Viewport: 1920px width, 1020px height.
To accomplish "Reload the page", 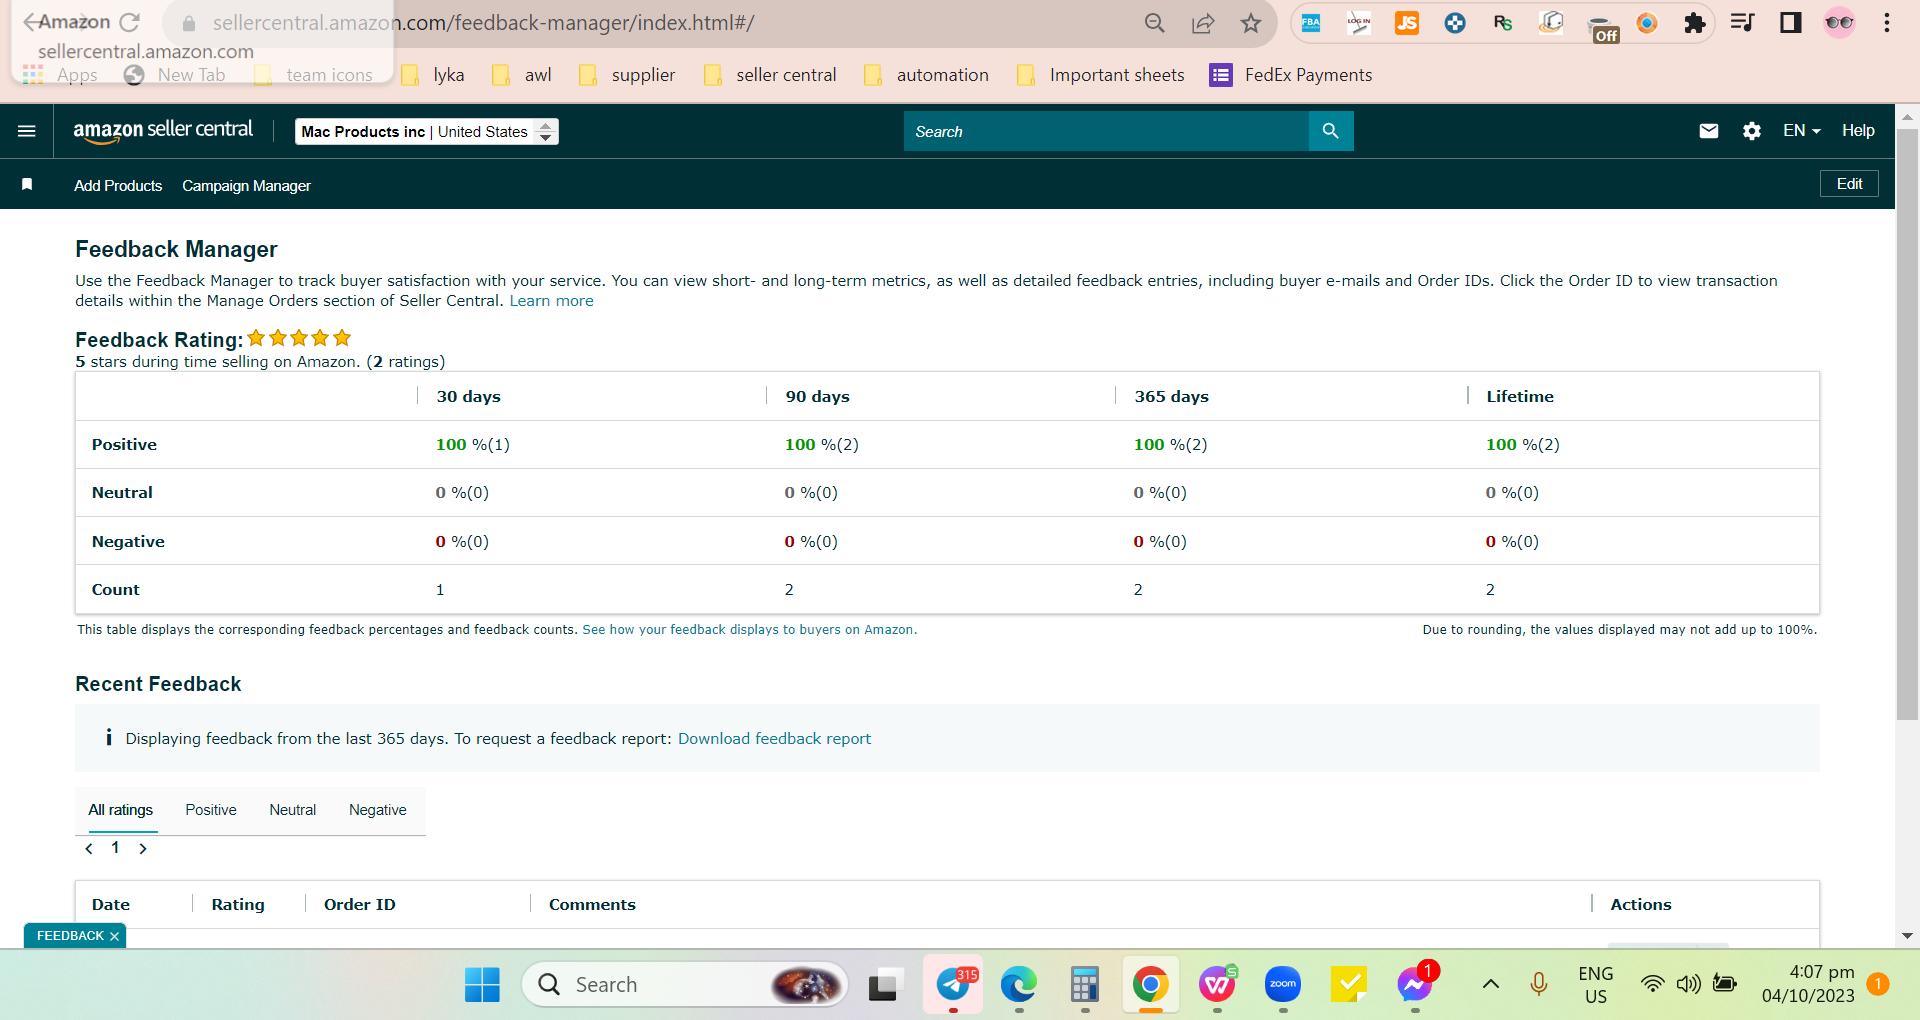I will point(129,22).
